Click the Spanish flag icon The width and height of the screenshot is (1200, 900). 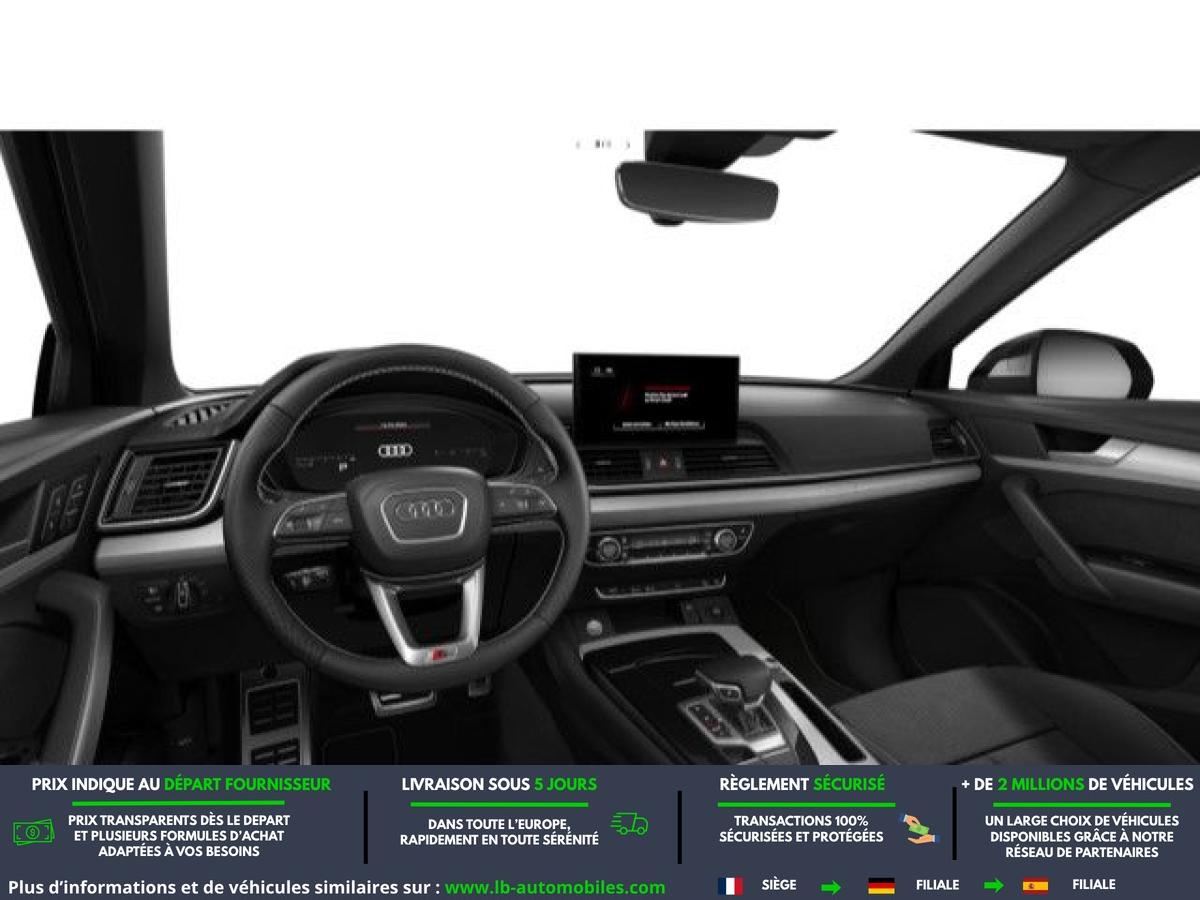[1035, 885]
